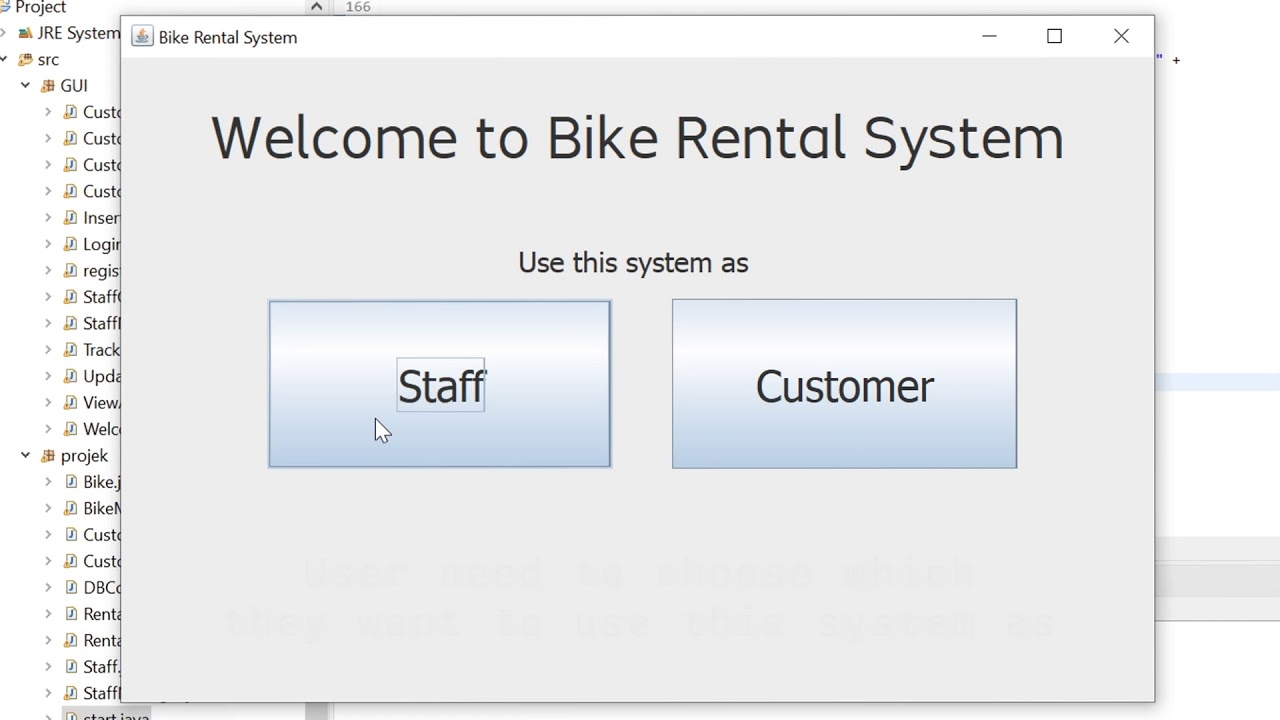
Task: Expand the Upda file tree arrow
Action: click(x=48, y=376)
